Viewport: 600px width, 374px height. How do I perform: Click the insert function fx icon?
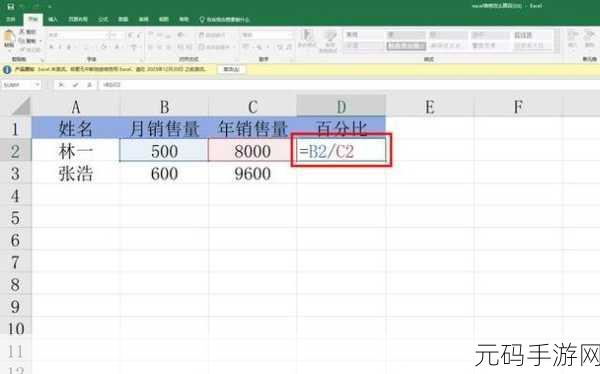89,85
